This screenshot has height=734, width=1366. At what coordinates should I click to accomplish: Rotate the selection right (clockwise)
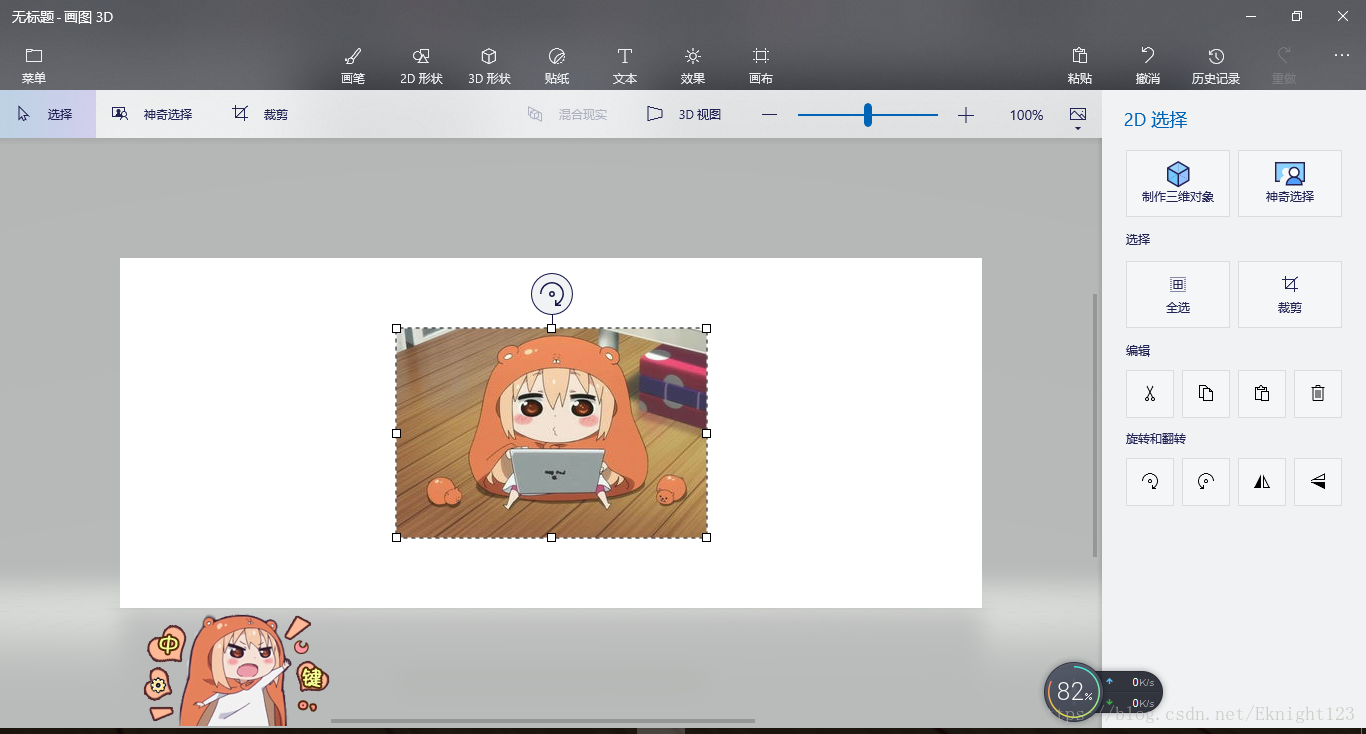pyautogui.click(x=1150, y=482)
